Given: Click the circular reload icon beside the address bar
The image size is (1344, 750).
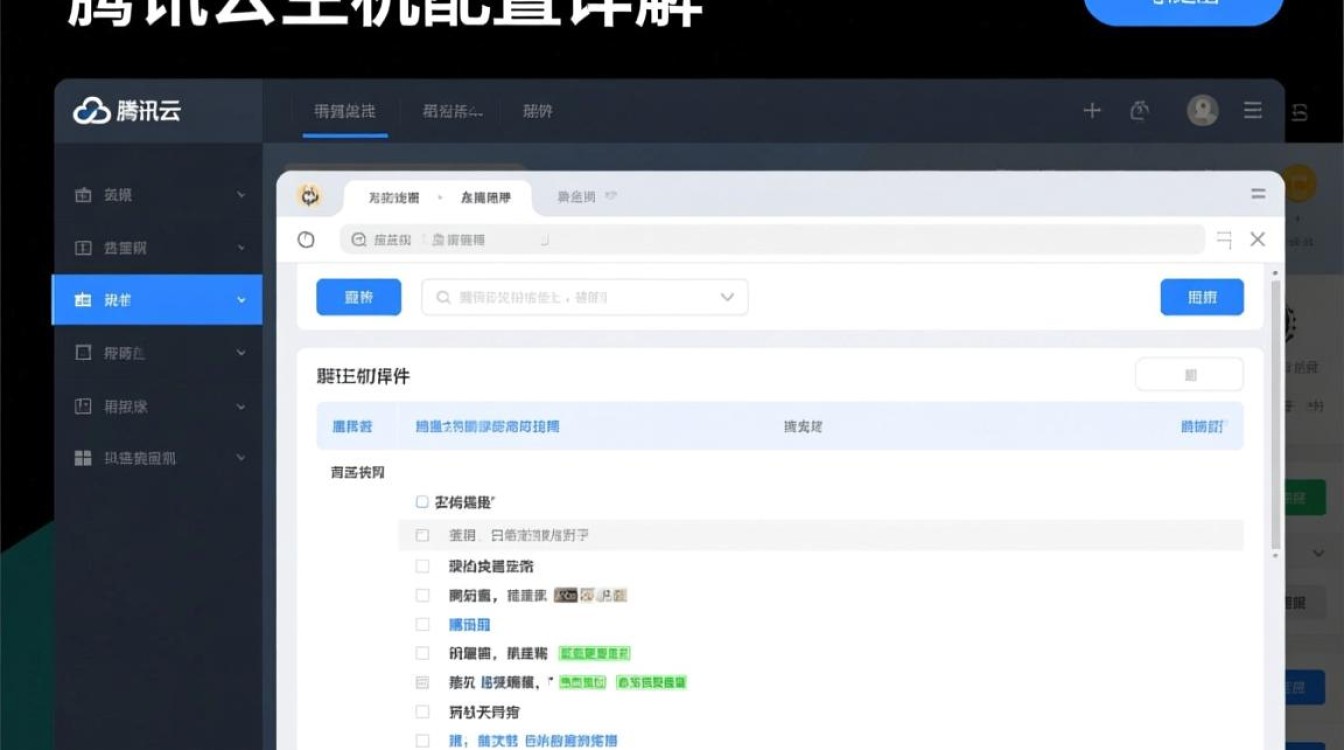Looking at the screenshot, I should (306, 240).
